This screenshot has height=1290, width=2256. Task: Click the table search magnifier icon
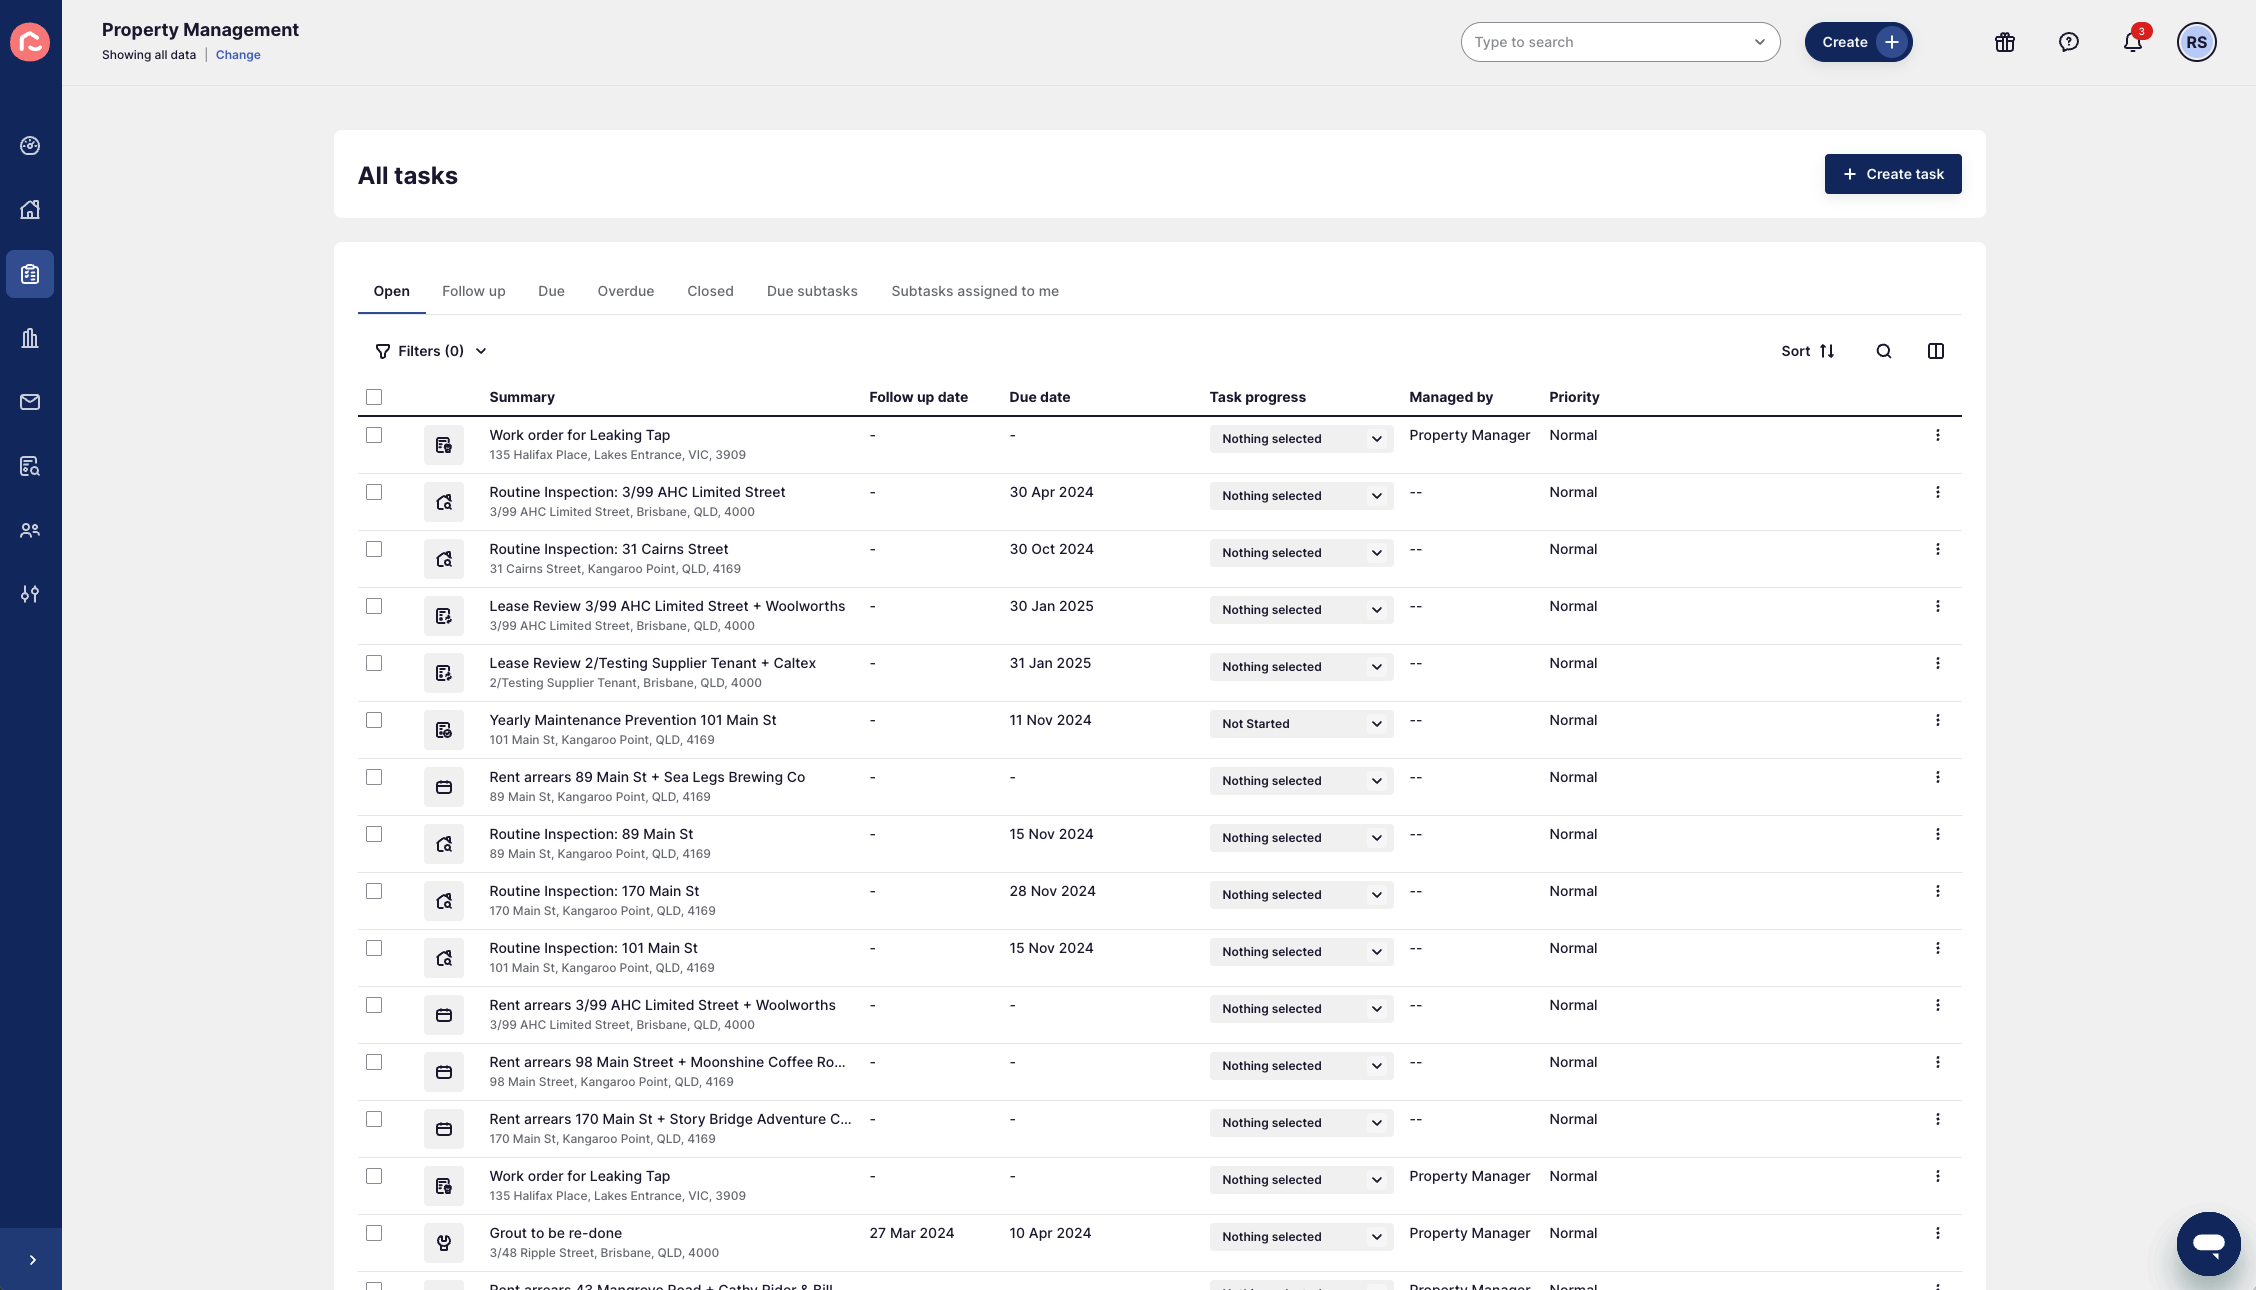(x=1883, y=351)
